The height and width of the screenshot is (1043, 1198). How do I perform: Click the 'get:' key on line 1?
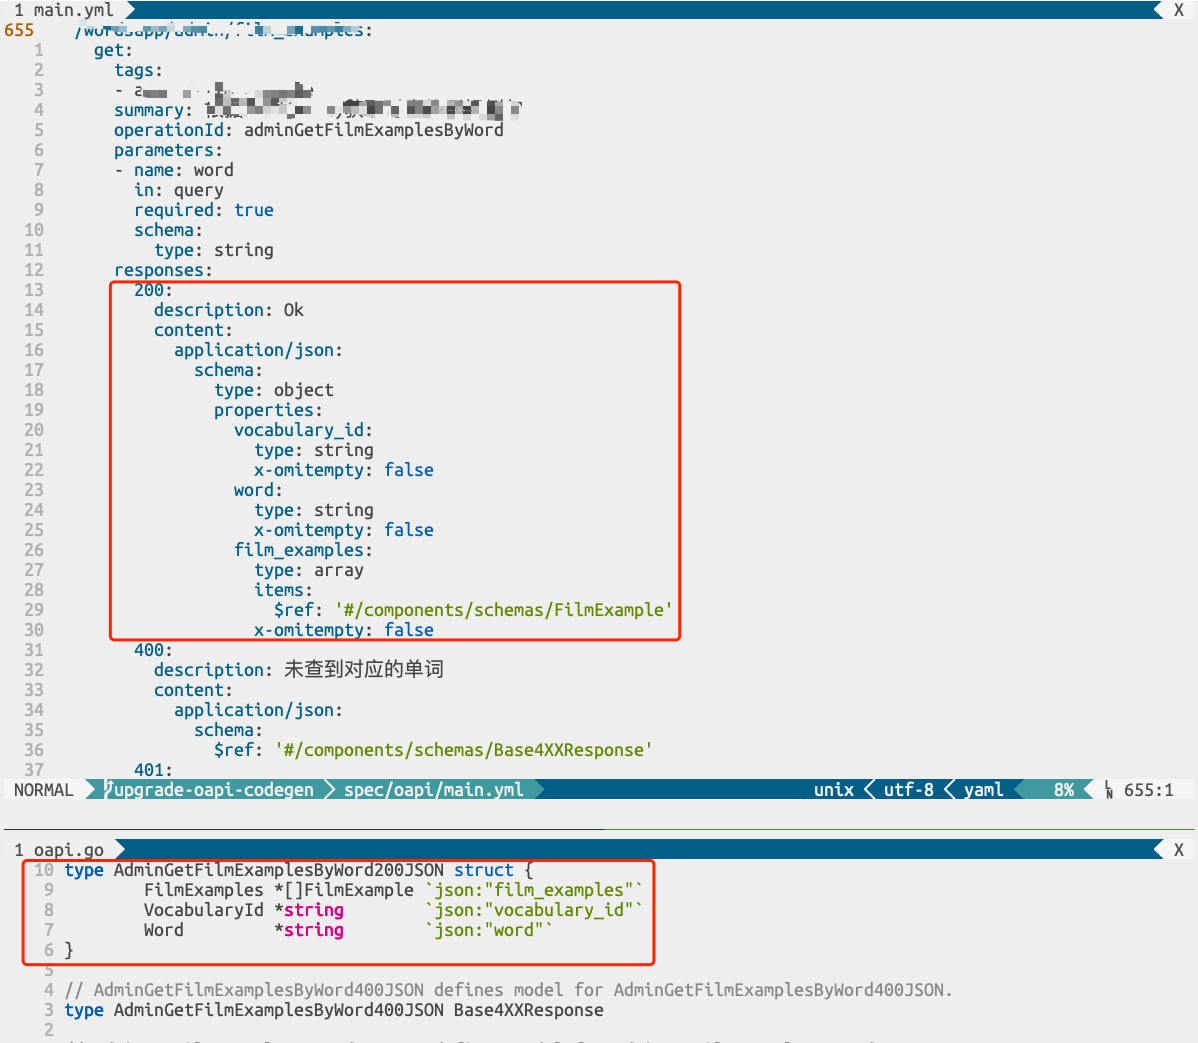pos(113,50)
